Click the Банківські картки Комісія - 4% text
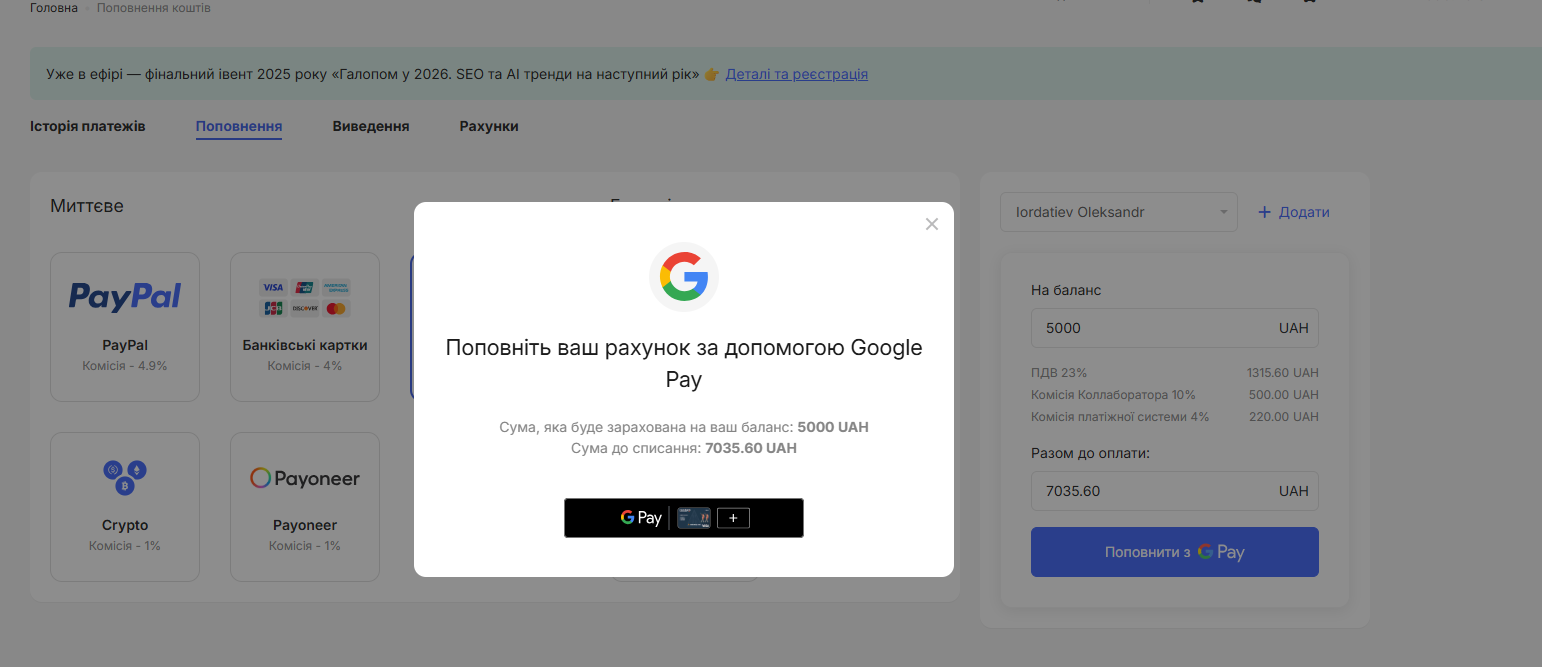This screenshot has height=667, width=1542. tap(305, 366)
